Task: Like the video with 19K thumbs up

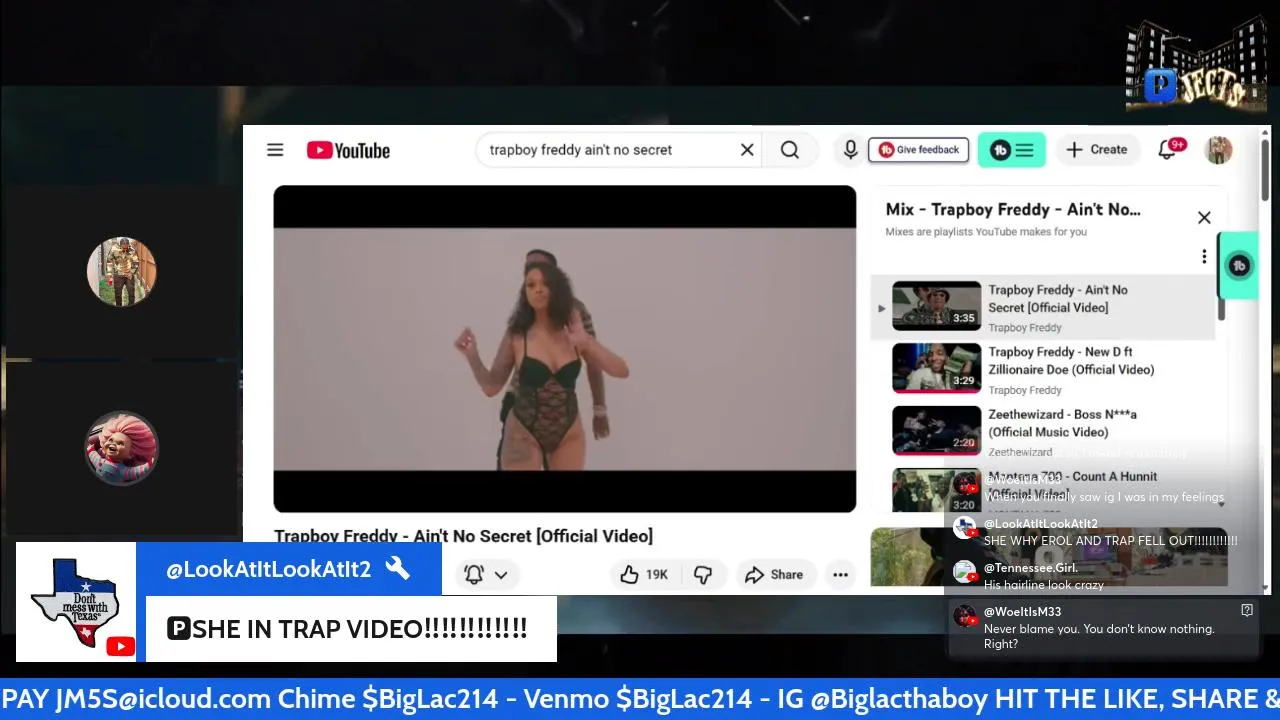Action: 644,574
